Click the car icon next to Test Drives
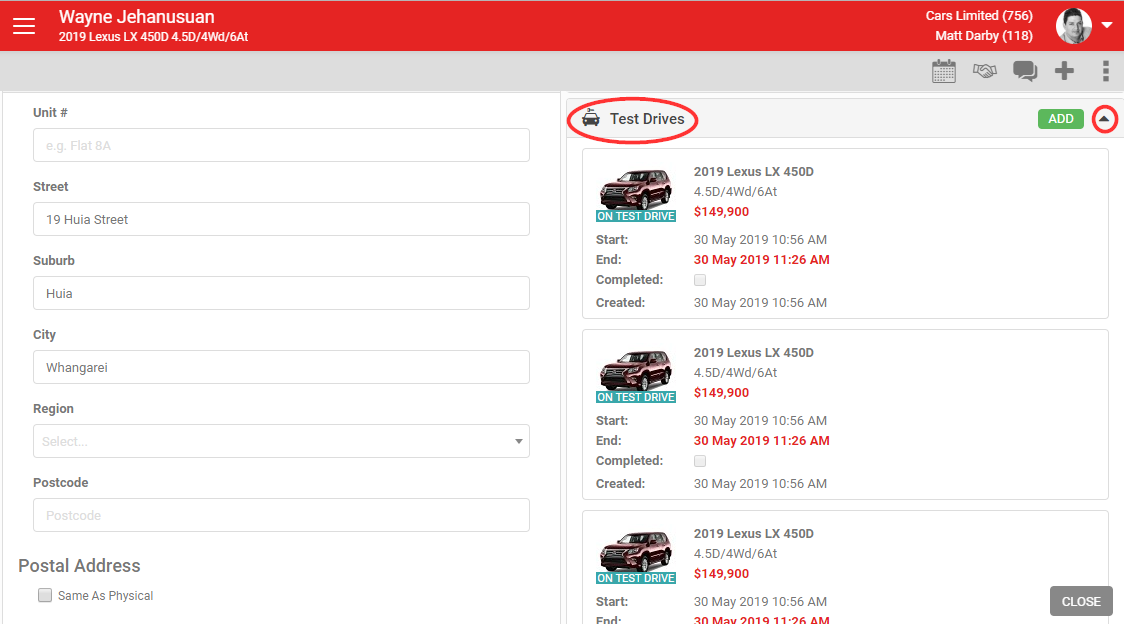 (x=591, y=118)
